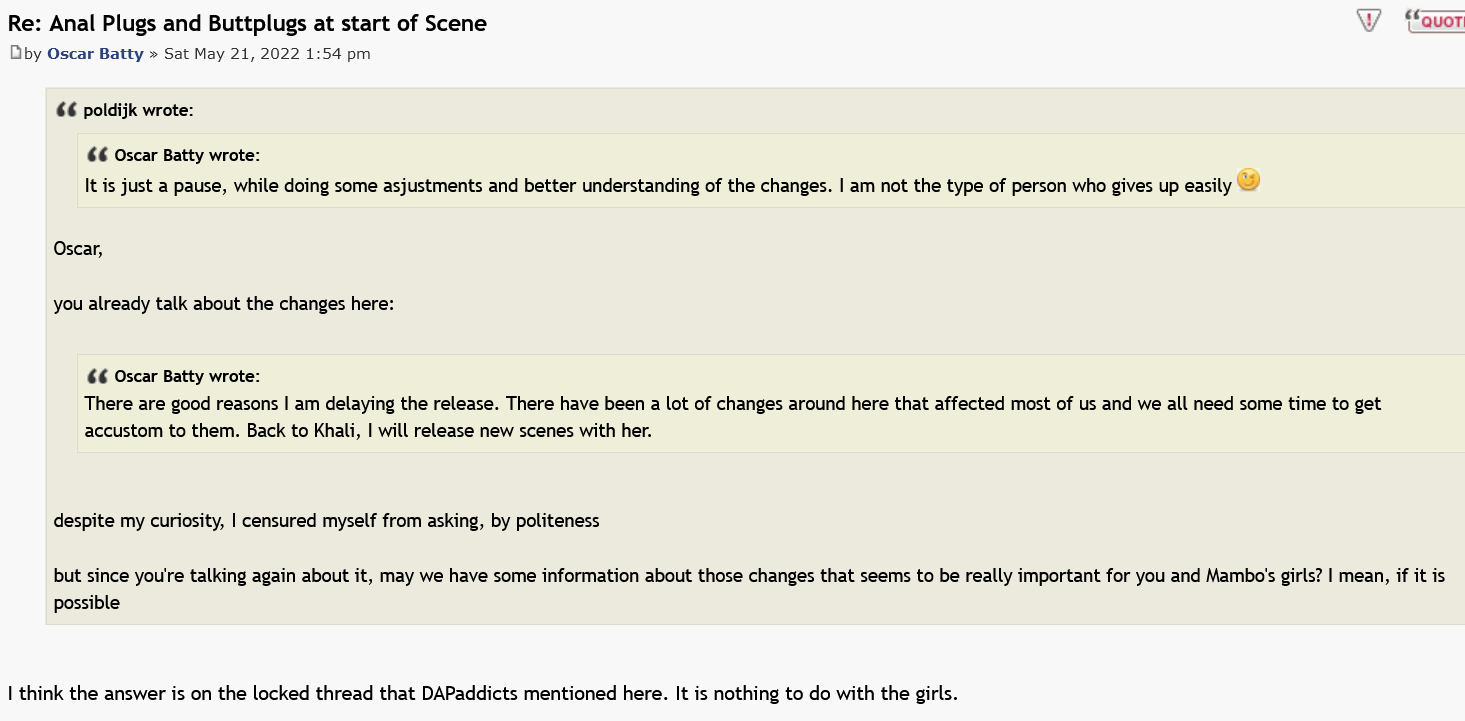Click the small post document icon
The height and width of the screenshot is (721, 1465).
click(x=15, y=53)
